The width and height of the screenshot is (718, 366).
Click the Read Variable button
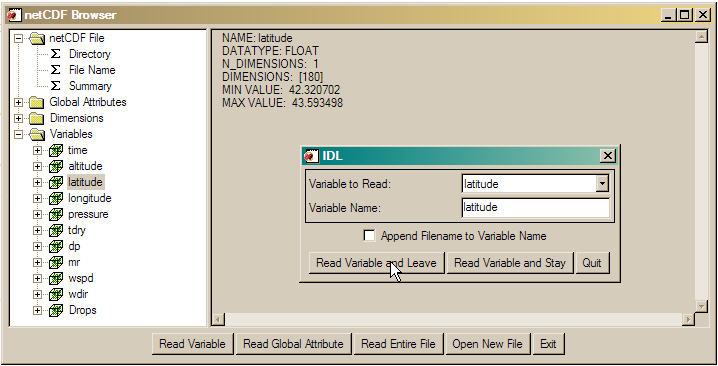coord(192,344)
